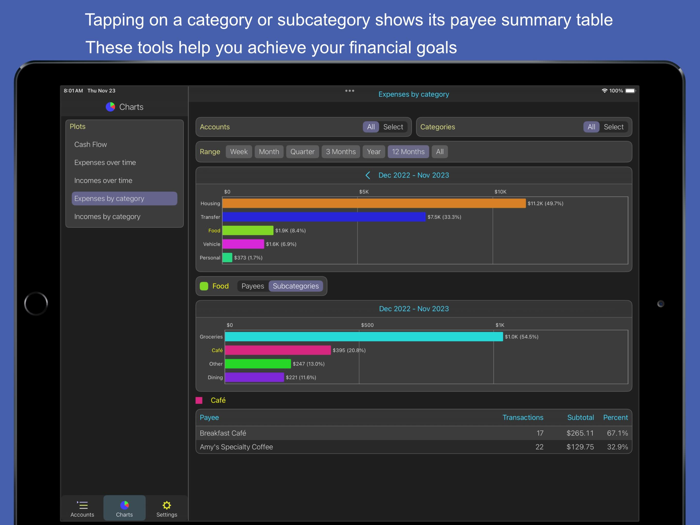Tap the green Other subcategory bar
This screenshot has height=525, width=700.
pos(258,364)
